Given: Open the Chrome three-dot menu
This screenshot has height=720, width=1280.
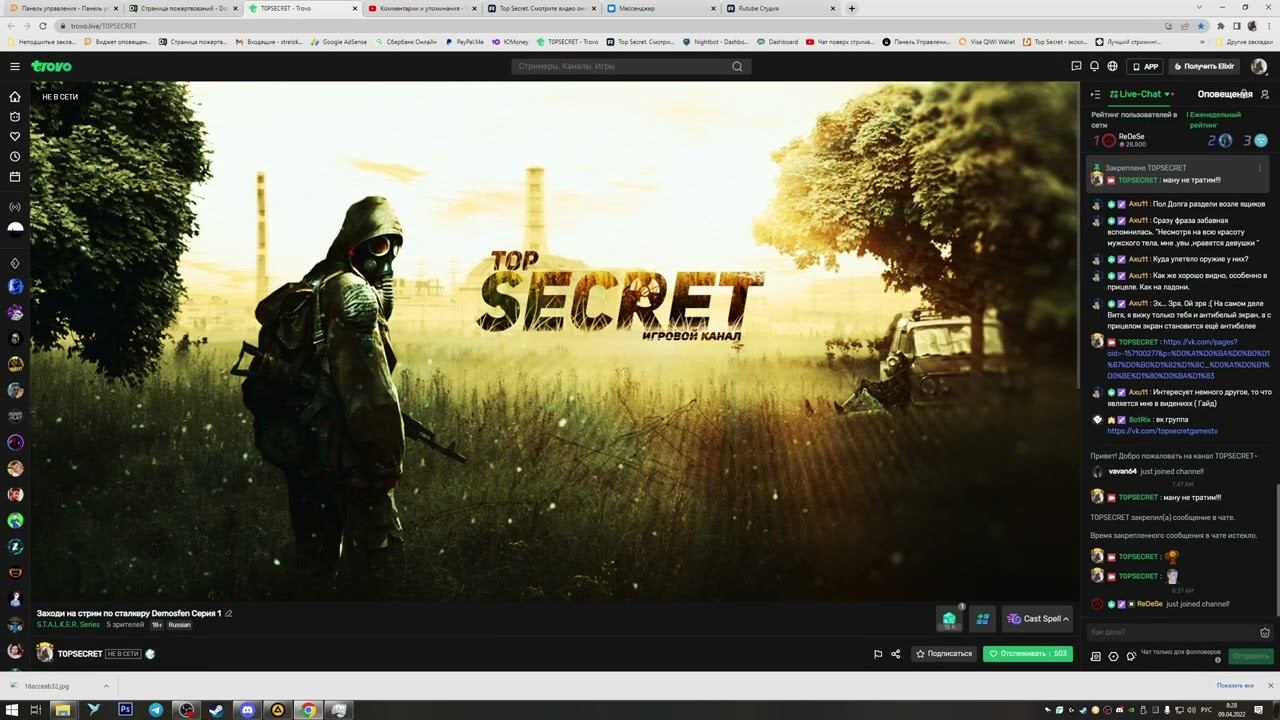Looking at the screenshot, I should (x=1268, y=26).
